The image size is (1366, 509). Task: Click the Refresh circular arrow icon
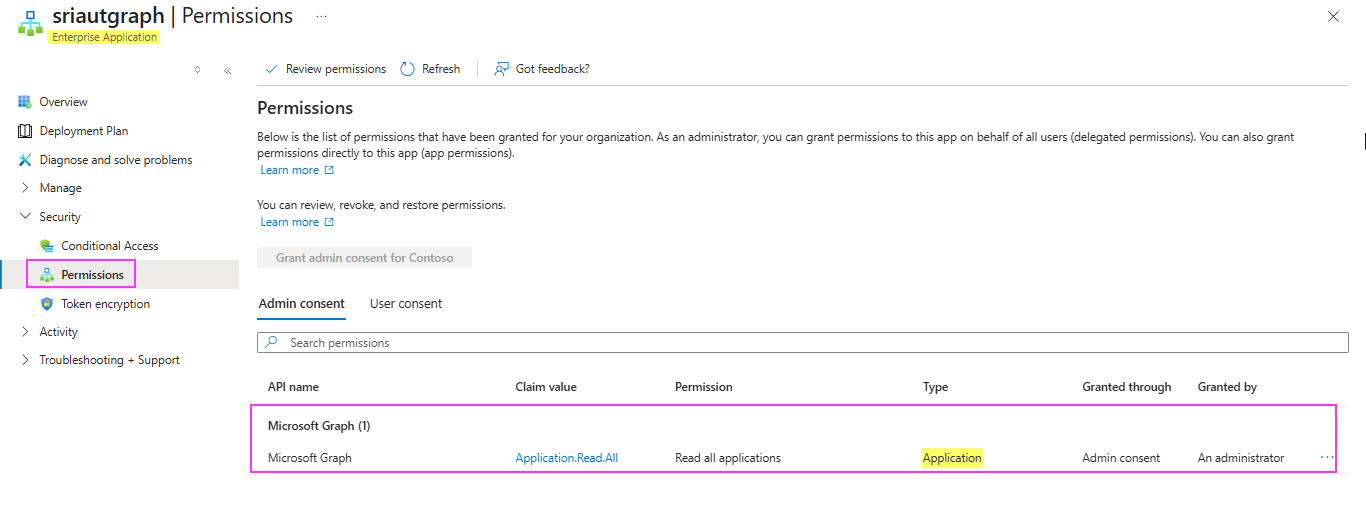point(407,69)
